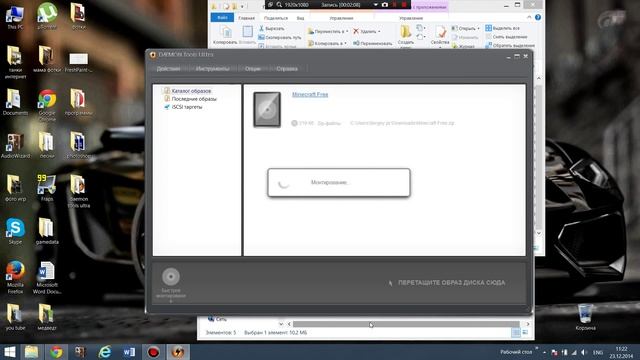Click the ENG language indicator

598,352
